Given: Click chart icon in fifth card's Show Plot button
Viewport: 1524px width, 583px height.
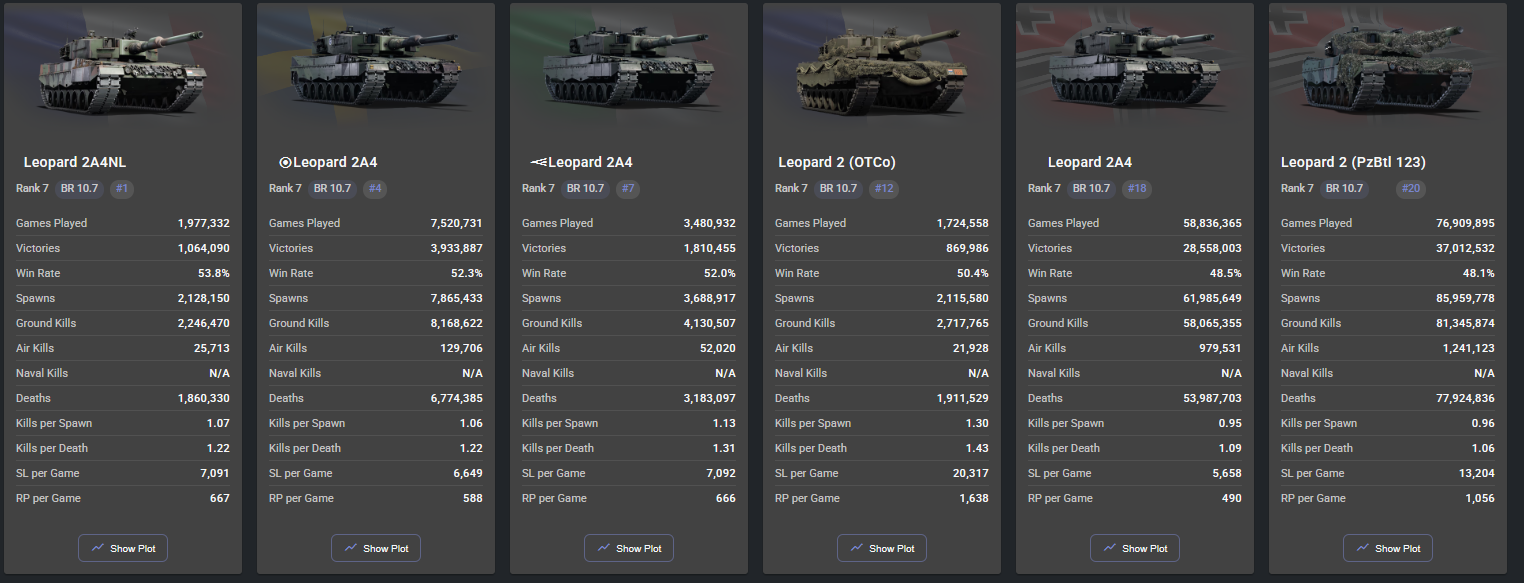Looking at the screenshot, I should click(1110, 548).
